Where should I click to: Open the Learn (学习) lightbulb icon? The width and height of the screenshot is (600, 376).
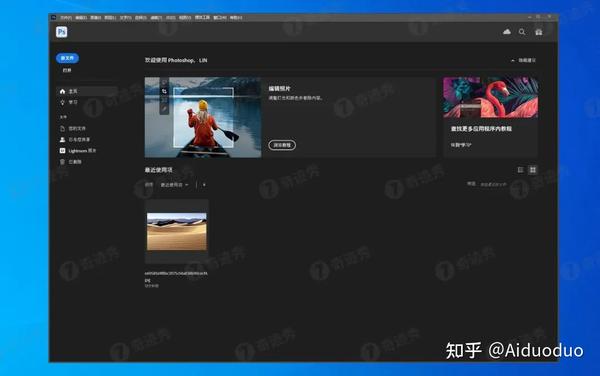pos(62,103)
